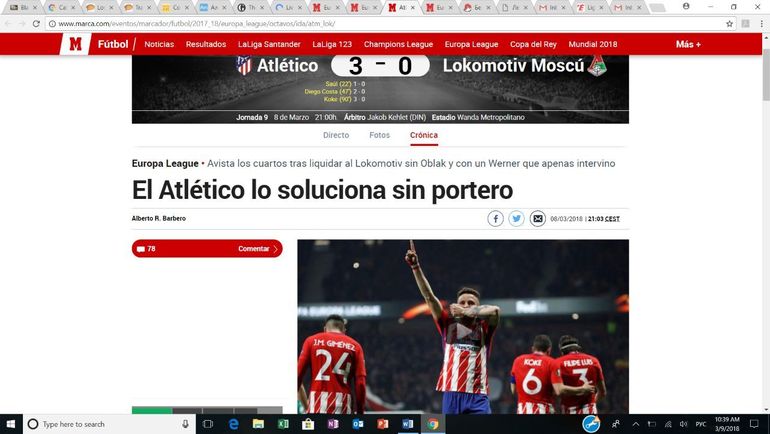Screen dimensions: 770x434
Task: Open Outlook from taskbar
Action: [358, 424]
